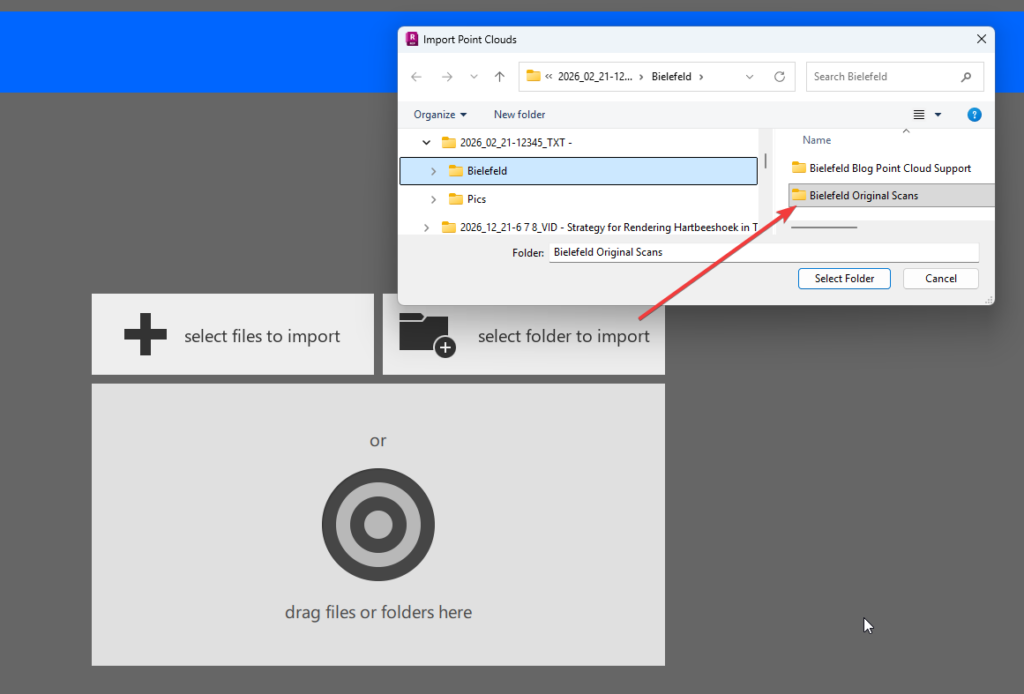Click the folder-plus import icon

click(x=427, y=335)
